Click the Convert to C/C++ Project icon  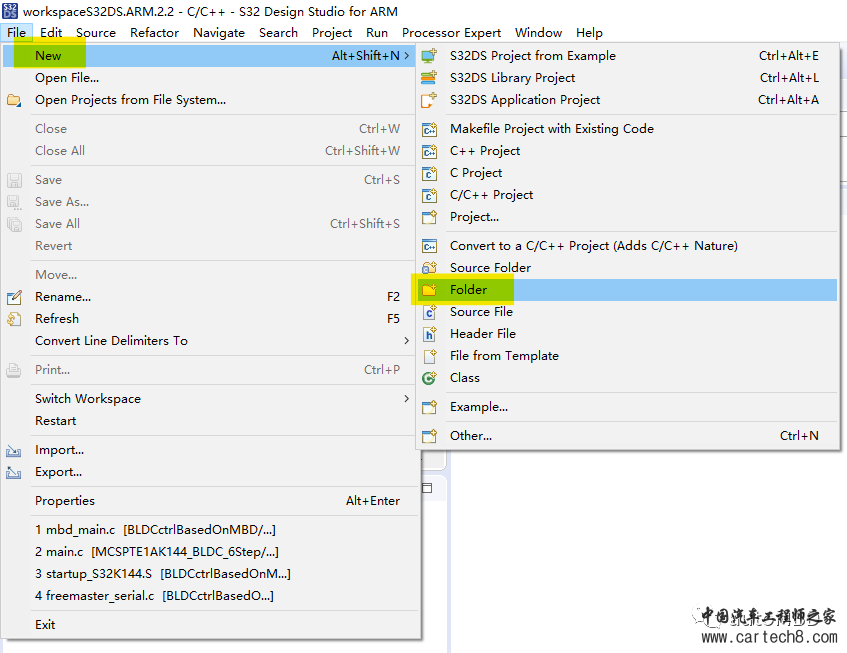coord(429,246)
